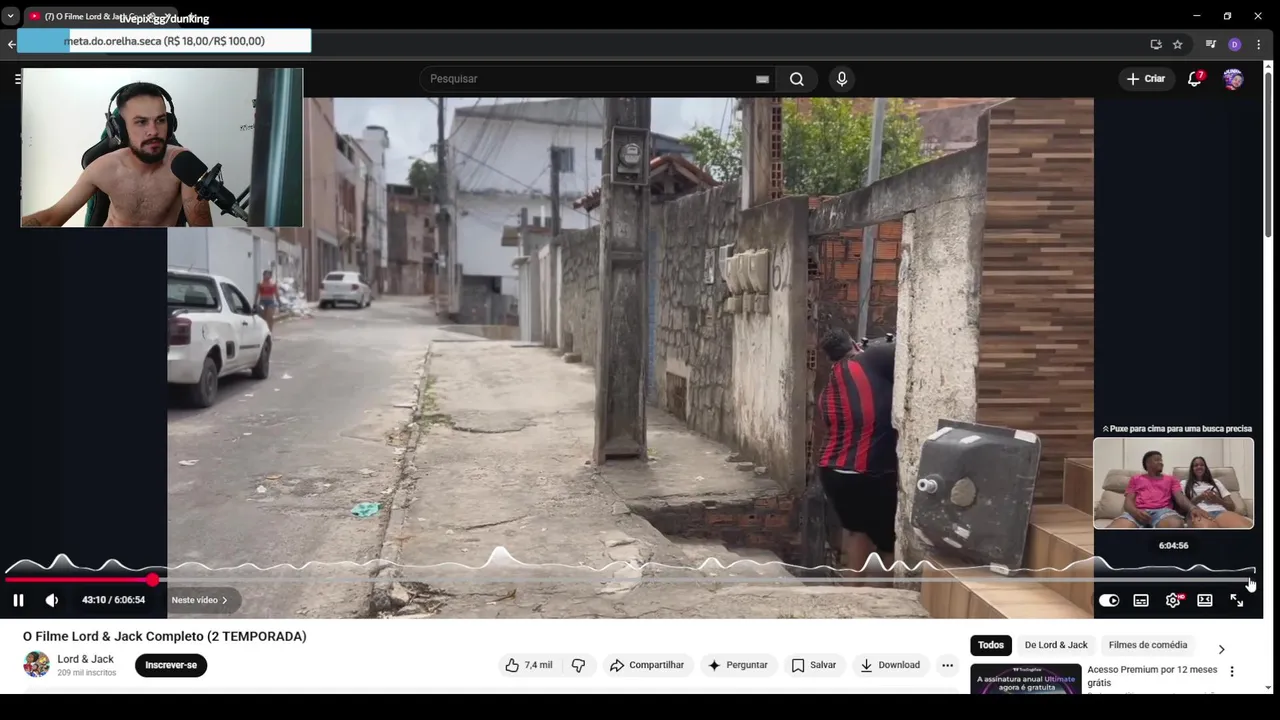Click the 'Puxe para cima para uma busca precisa' hint
This screenshot has width=1280, height=720.
click(x=1177, y=428)
